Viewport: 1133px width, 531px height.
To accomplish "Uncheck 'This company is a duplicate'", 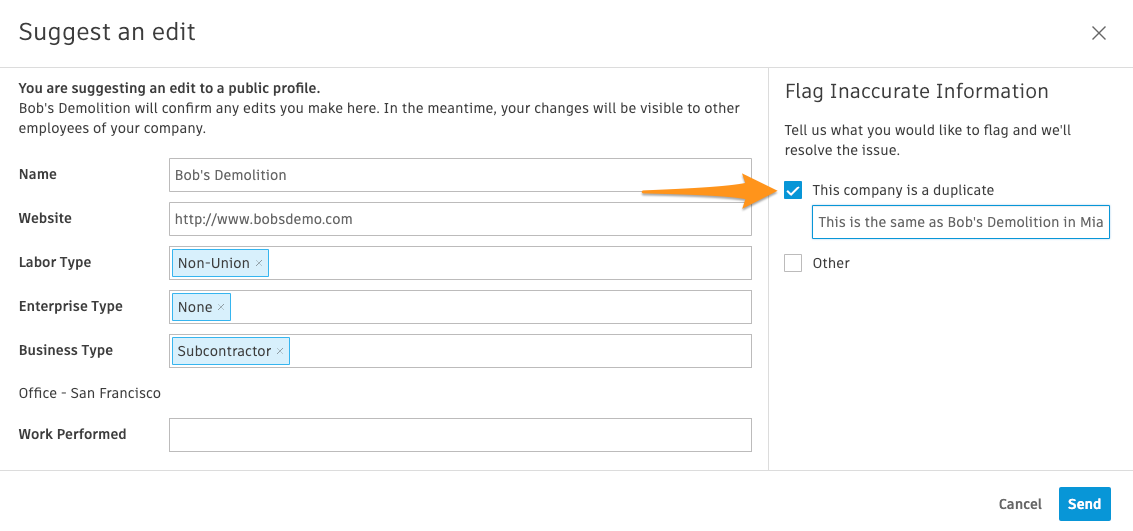I will pos(793,190).
